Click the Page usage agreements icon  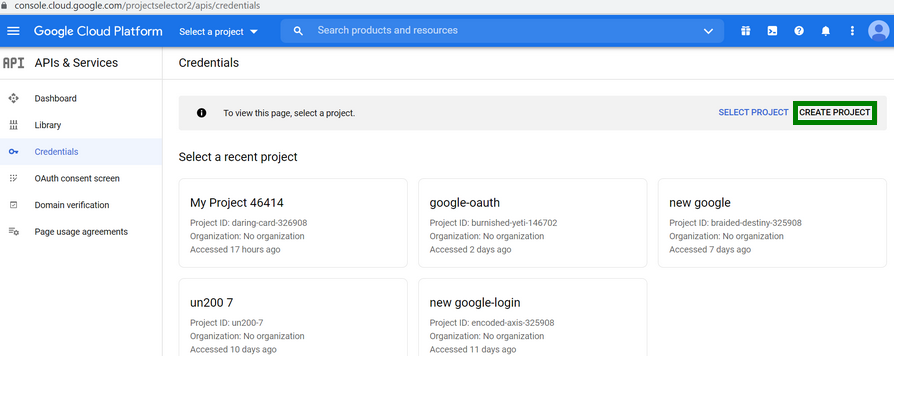[14, 232]
